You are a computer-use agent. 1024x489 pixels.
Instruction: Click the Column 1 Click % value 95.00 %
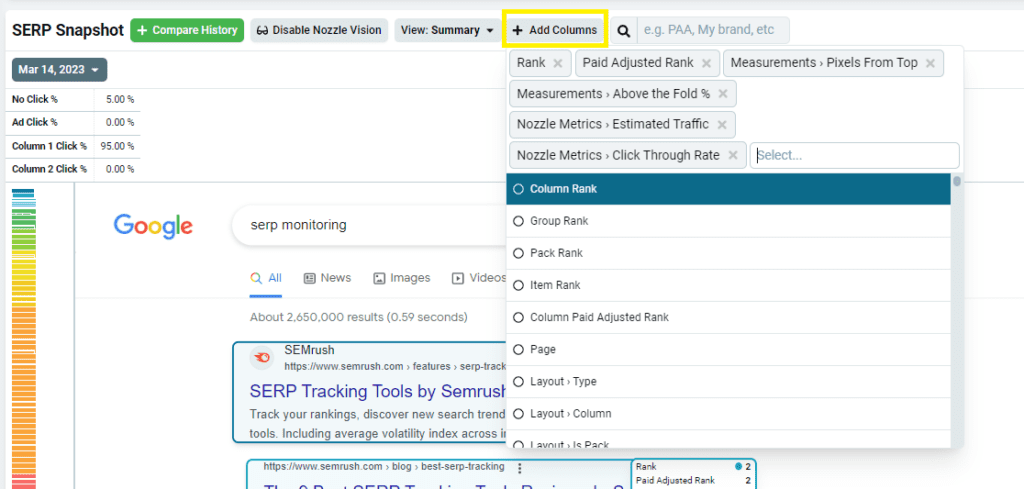(118, 146)
